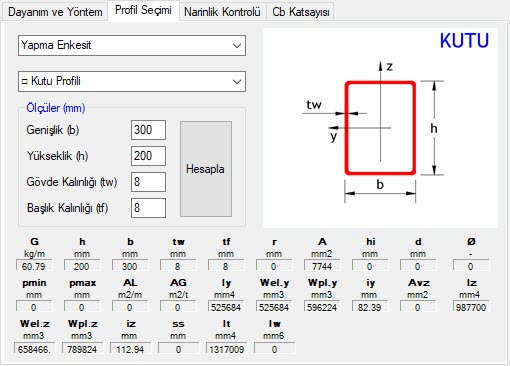510x366 pixels.
Task: Select the Iz value 987700
Action: pos(471,307)
